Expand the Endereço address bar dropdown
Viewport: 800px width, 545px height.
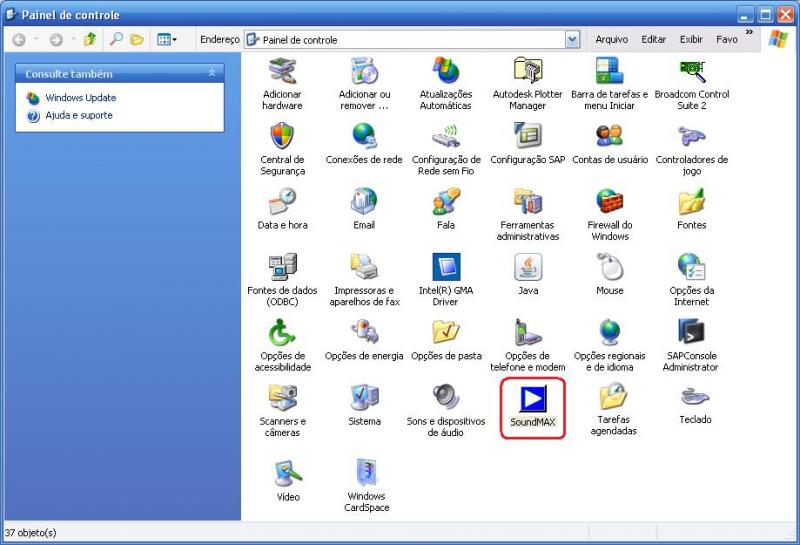(x=572, y=39)
